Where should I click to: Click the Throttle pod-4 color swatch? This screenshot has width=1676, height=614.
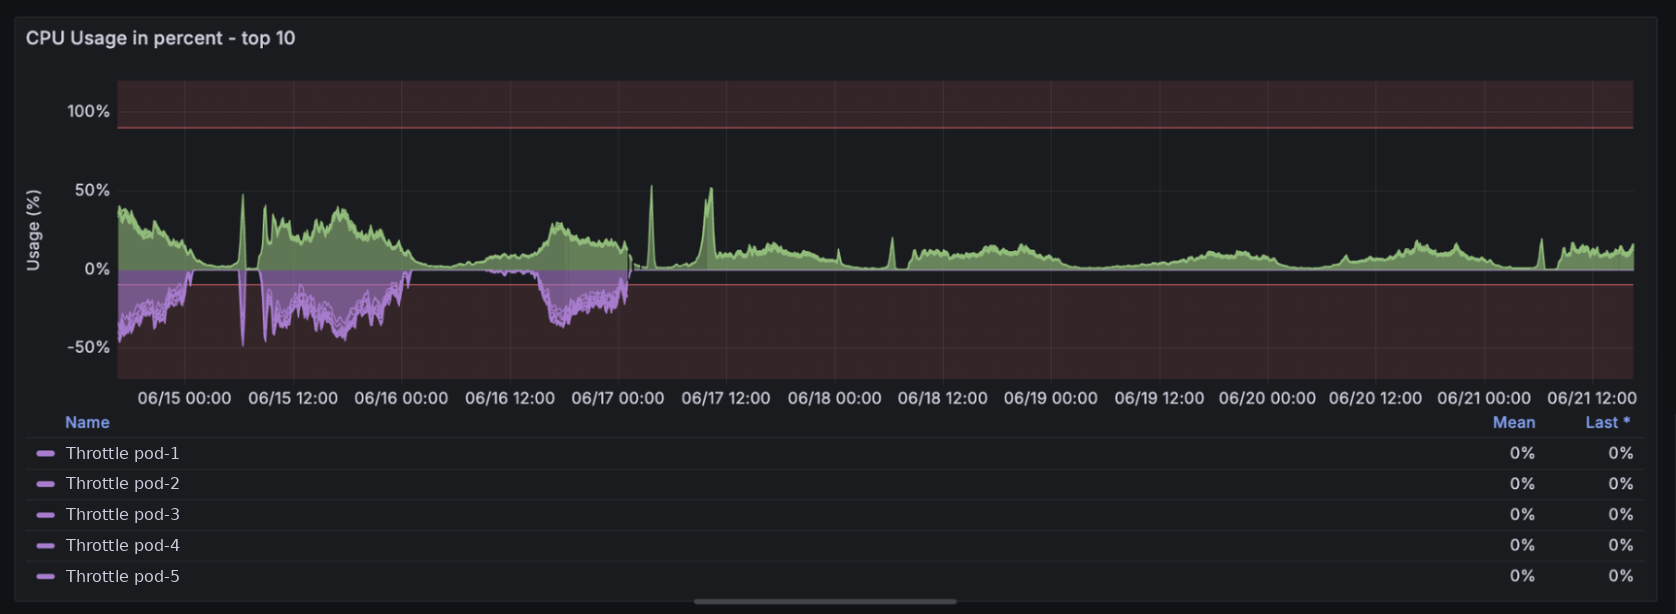tap(45, 546)
